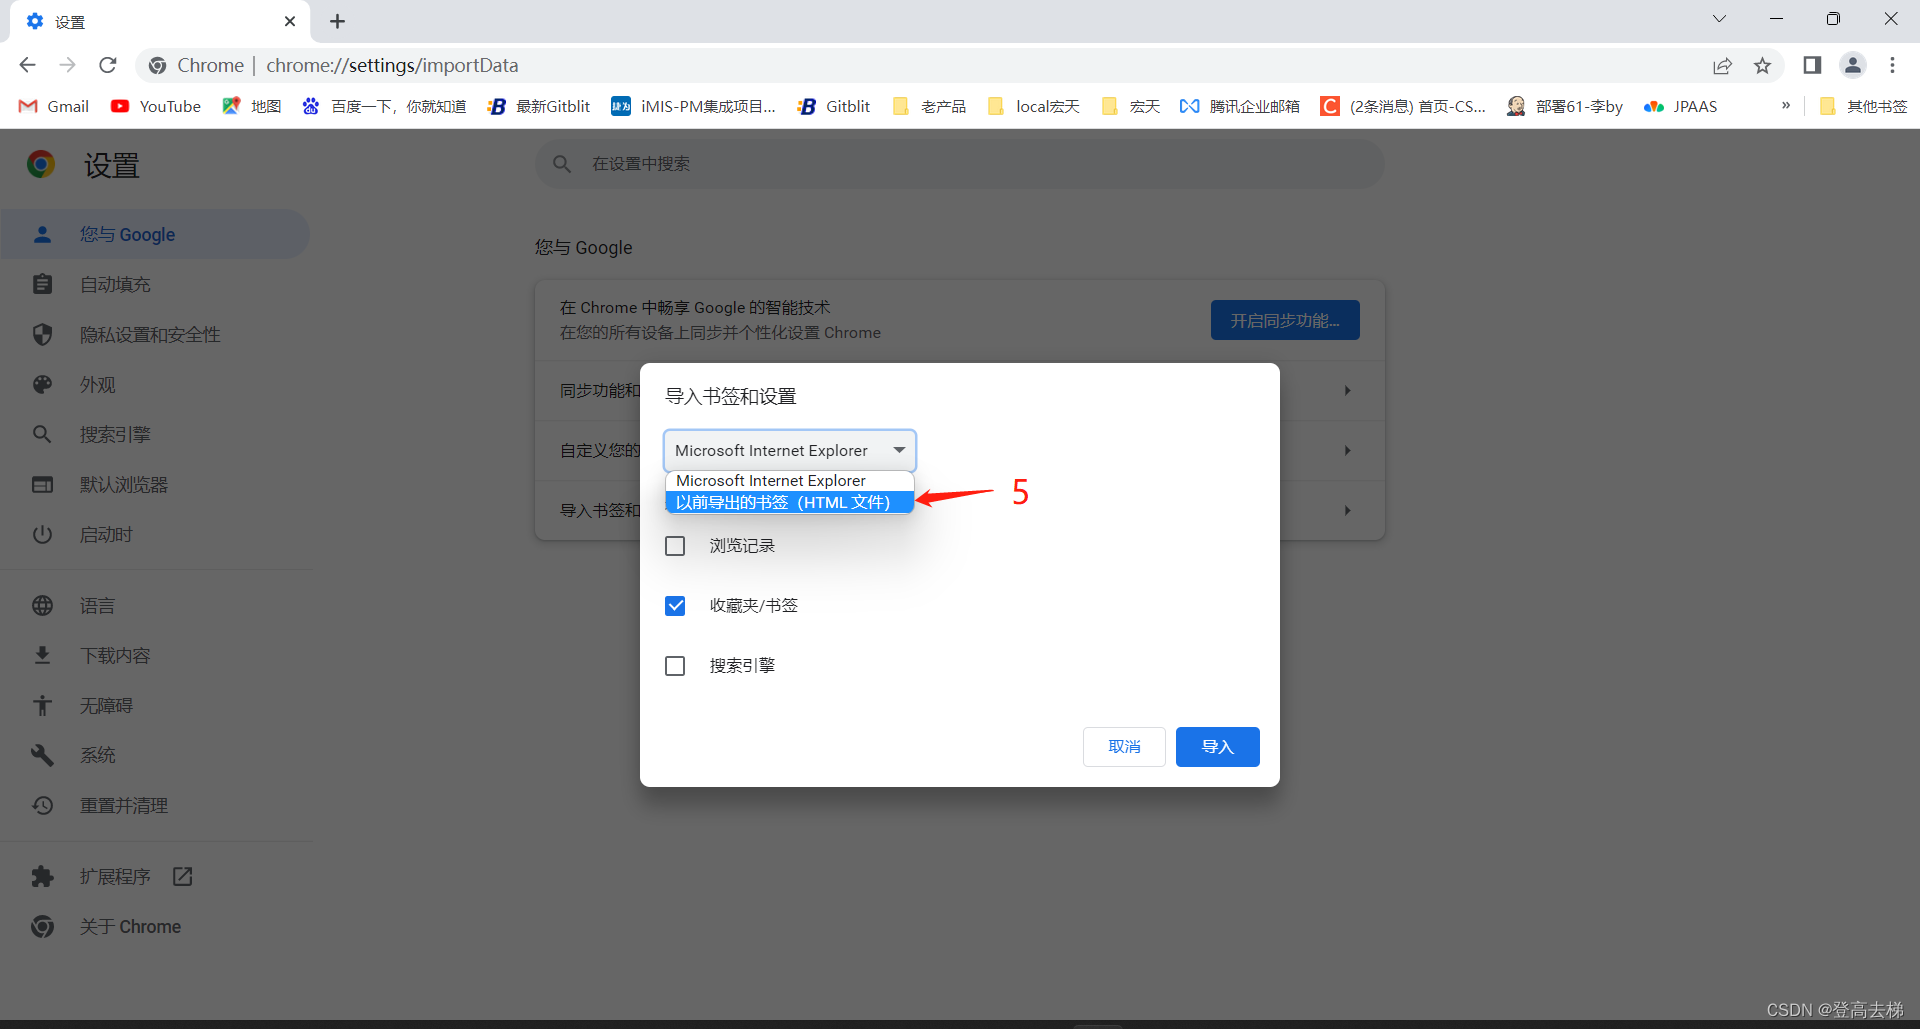Open CSDN 首页 bookmark

(x=1404, y=106)
